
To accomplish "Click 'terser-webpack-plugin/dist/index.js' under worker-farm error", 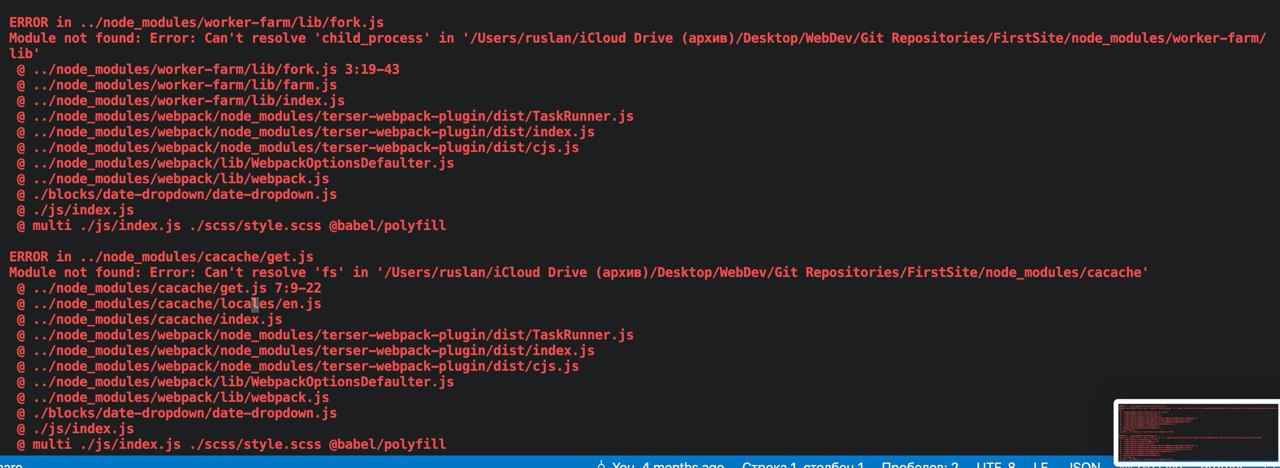I will click(x=305, y=132).
